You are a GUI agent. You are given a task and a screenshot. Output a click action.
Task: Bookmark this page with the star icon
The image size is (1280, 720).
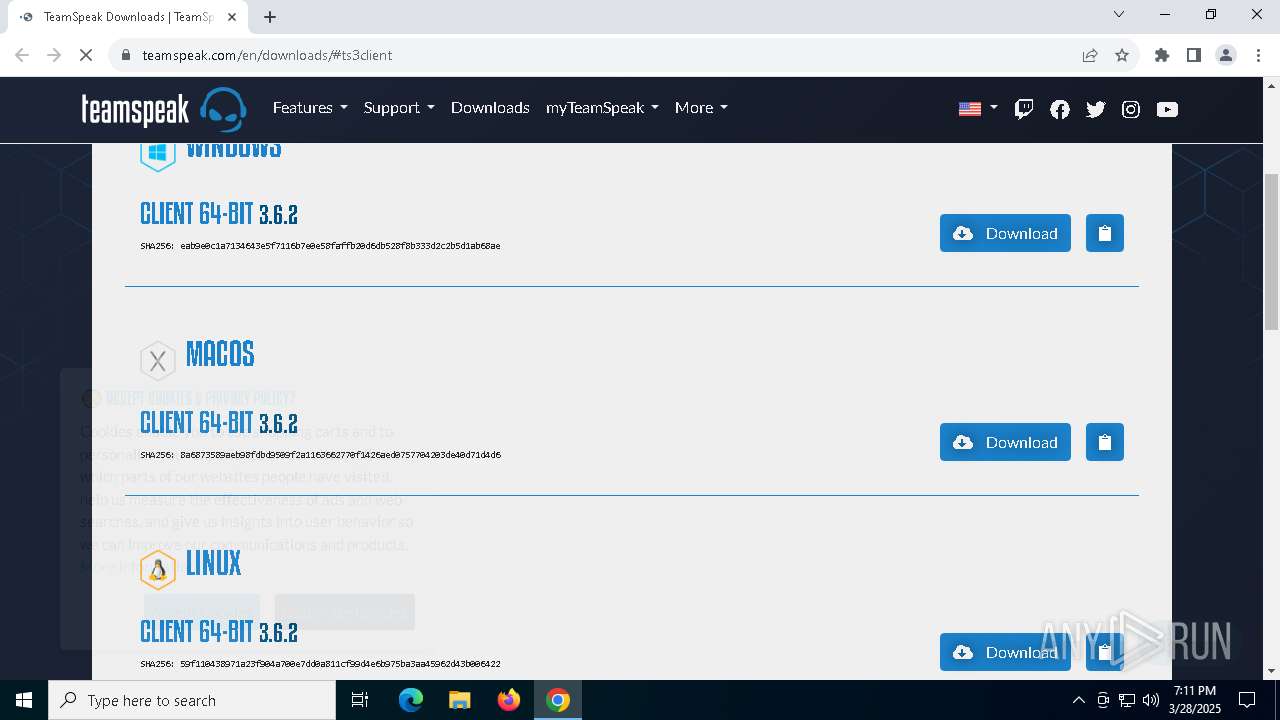point(1122,55)
